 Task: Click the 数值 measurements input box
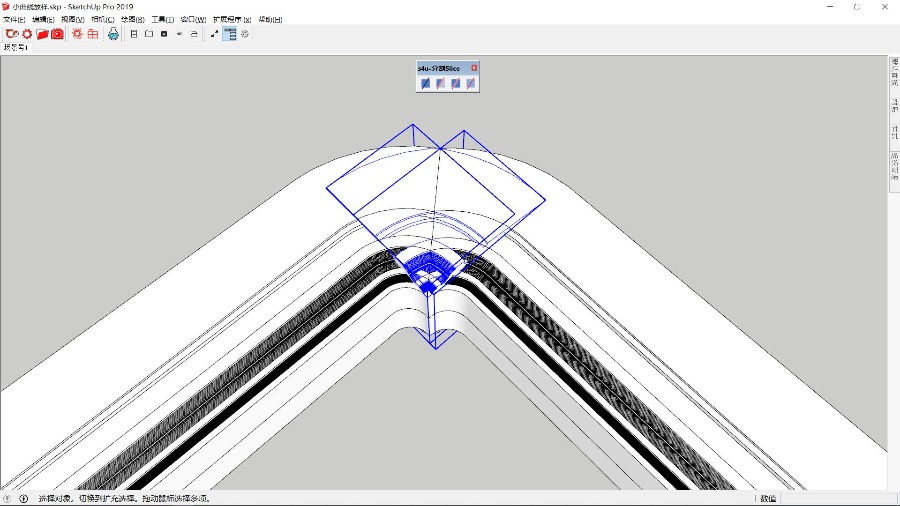coord(838,499)
